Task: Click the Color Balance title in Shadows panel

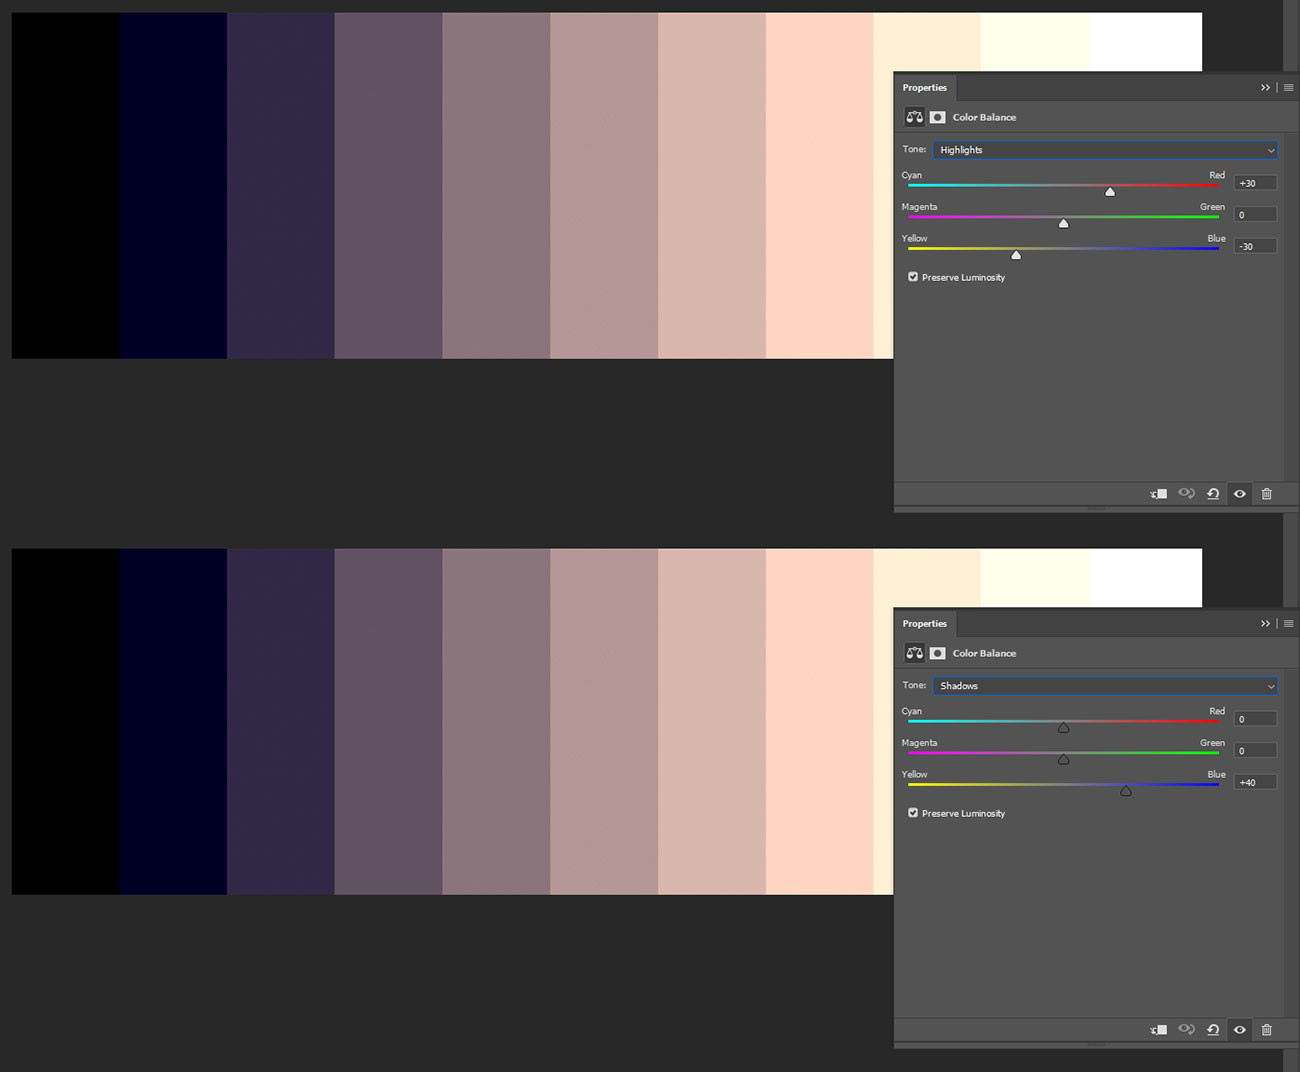Action: click(984, 653)
